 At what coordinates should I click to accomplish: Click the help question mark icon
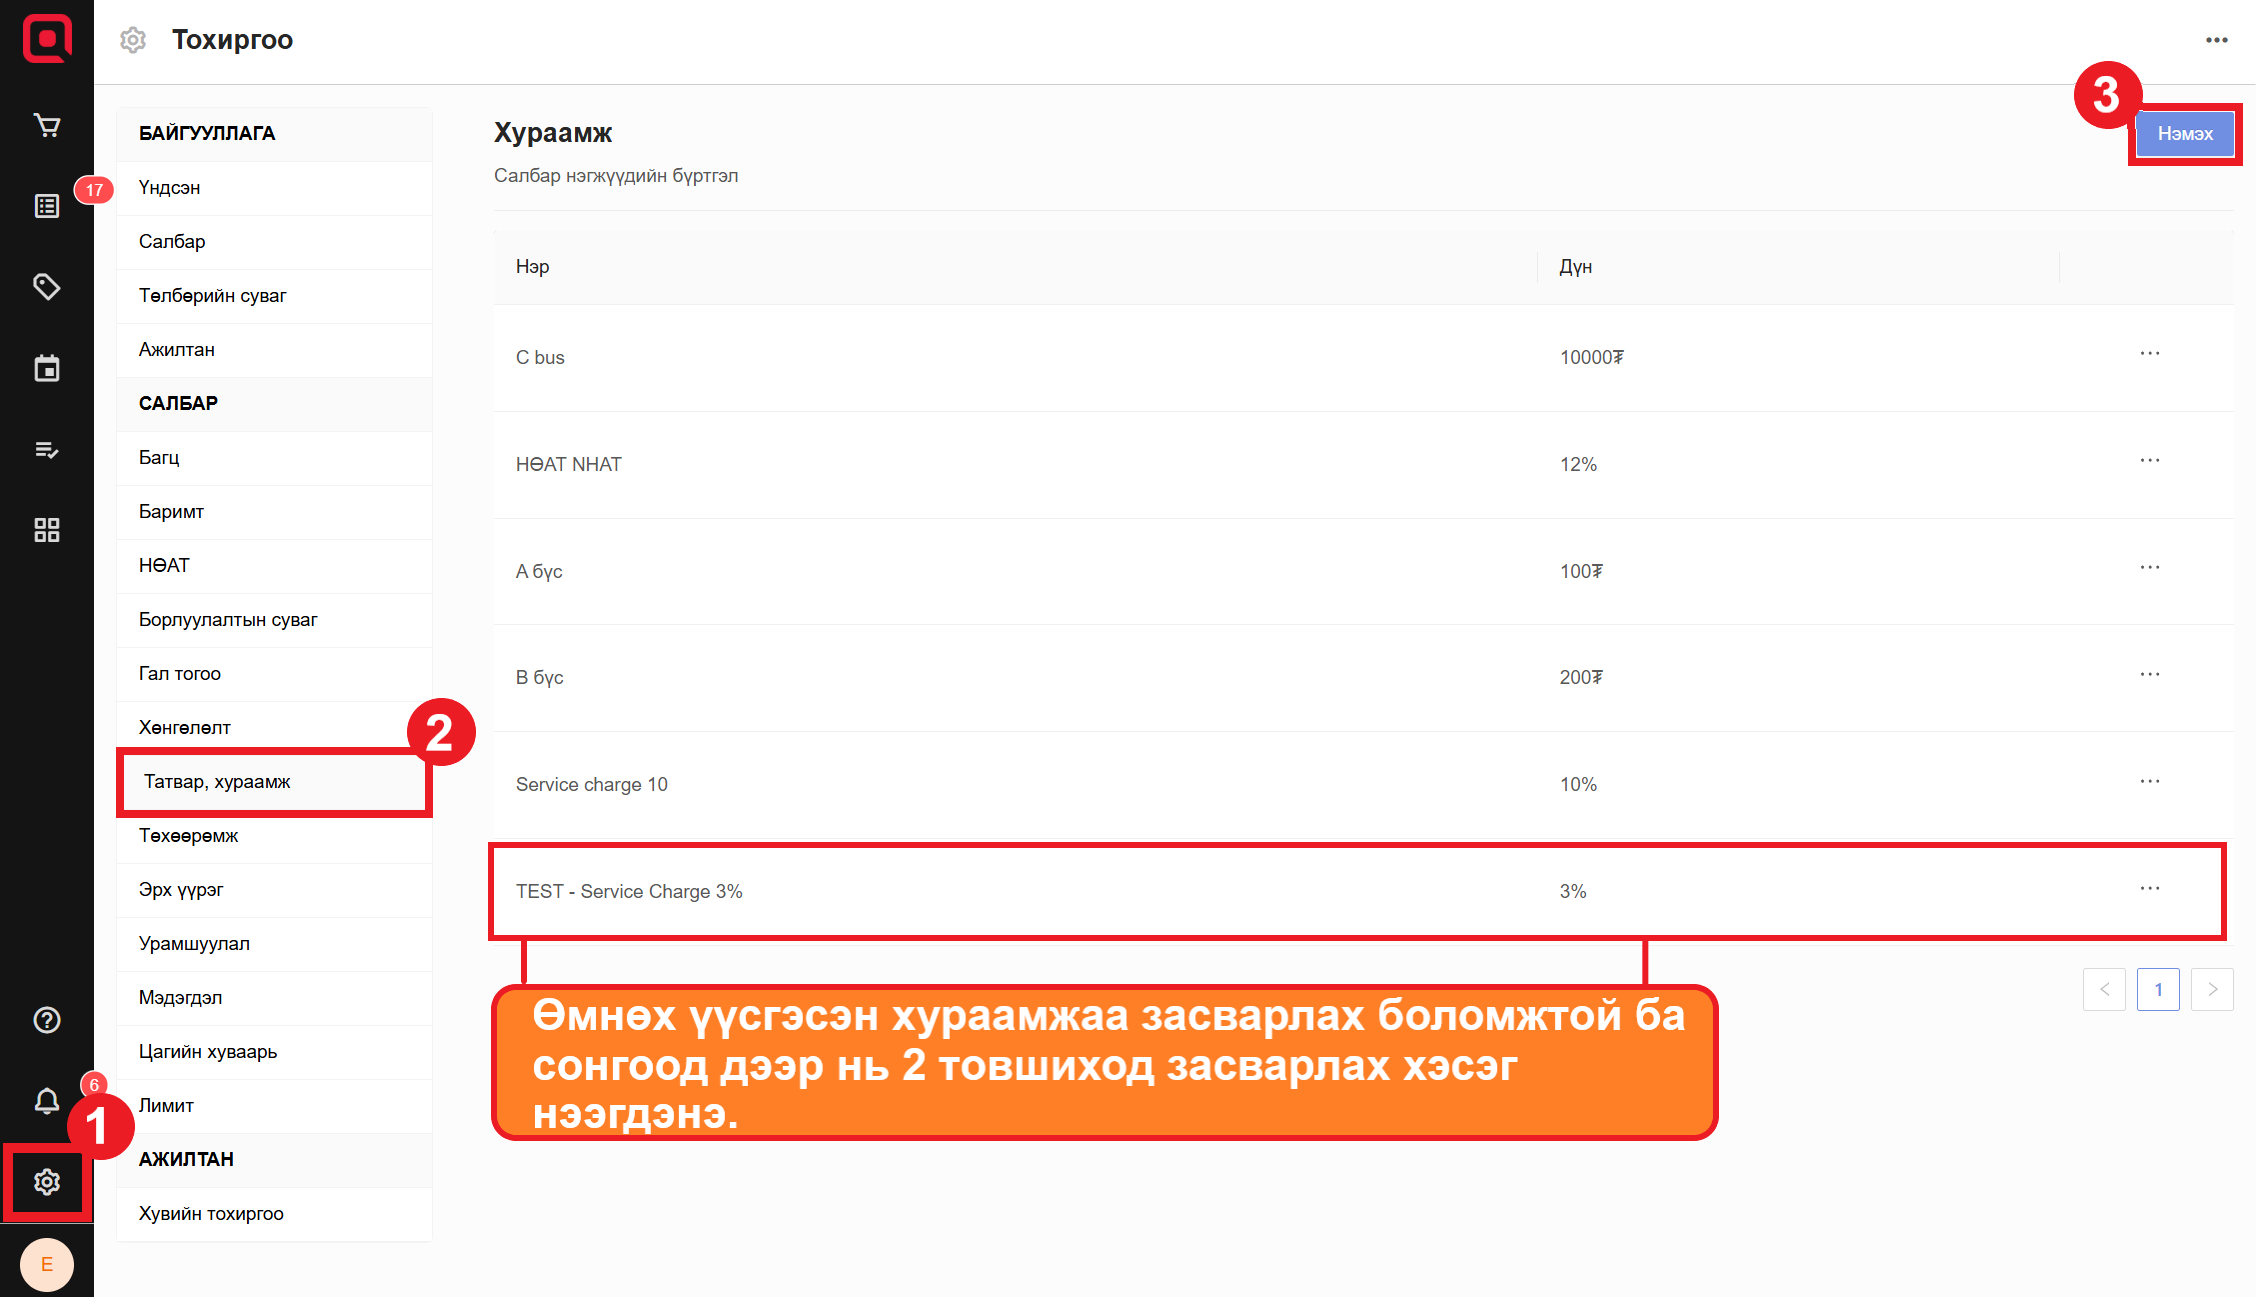click(x=47, y=1020)
